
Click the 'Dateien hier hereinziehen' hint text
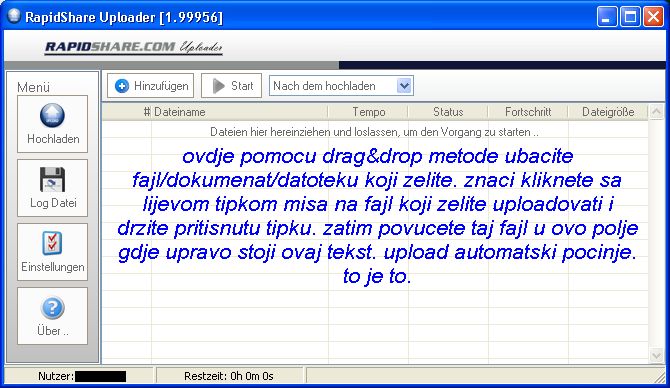click(374, 132)
